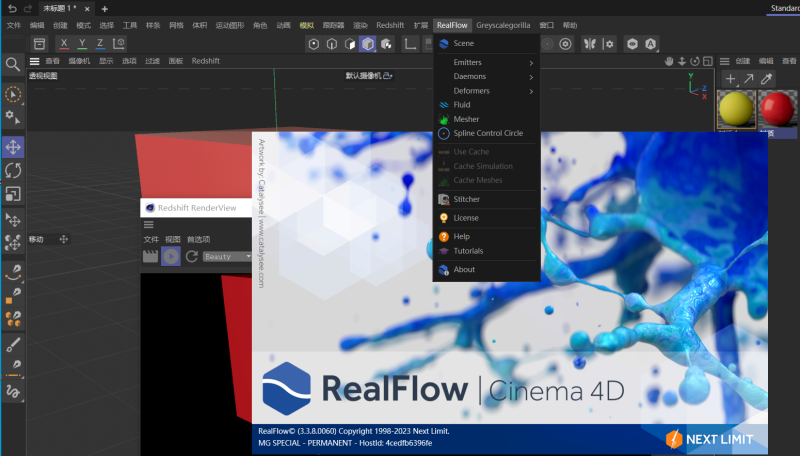Choose Scene from the RealFlow menu
The width and height of the screenshot is (800, 456).
pyautogui.click(x=487, y=43)
